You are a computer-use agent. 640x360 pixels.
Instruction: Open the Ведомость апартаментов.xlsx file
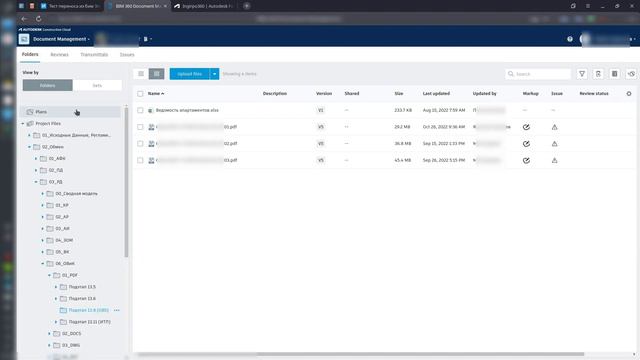(187, 110)
